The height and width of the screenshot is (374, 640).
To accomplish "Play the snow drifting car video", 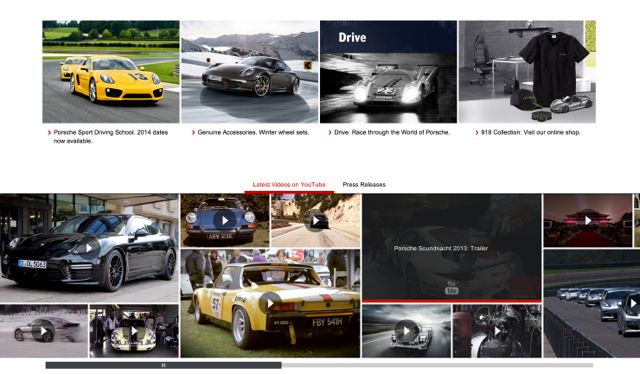I will [44, 331].
